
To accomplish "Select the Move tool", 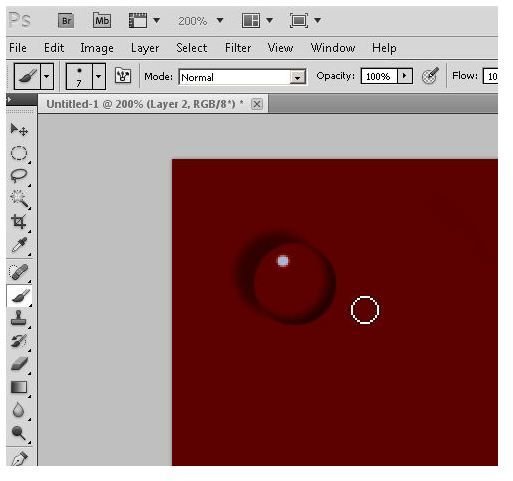I will pos(19,129).
